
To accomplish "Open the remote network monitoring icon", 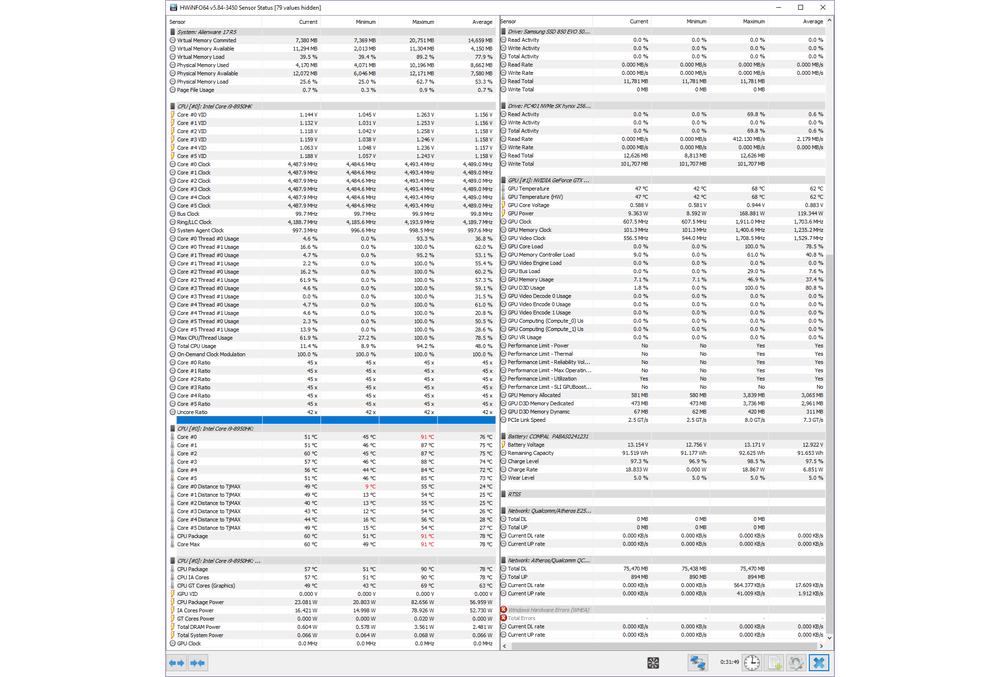I will click(x=697, y=663).
